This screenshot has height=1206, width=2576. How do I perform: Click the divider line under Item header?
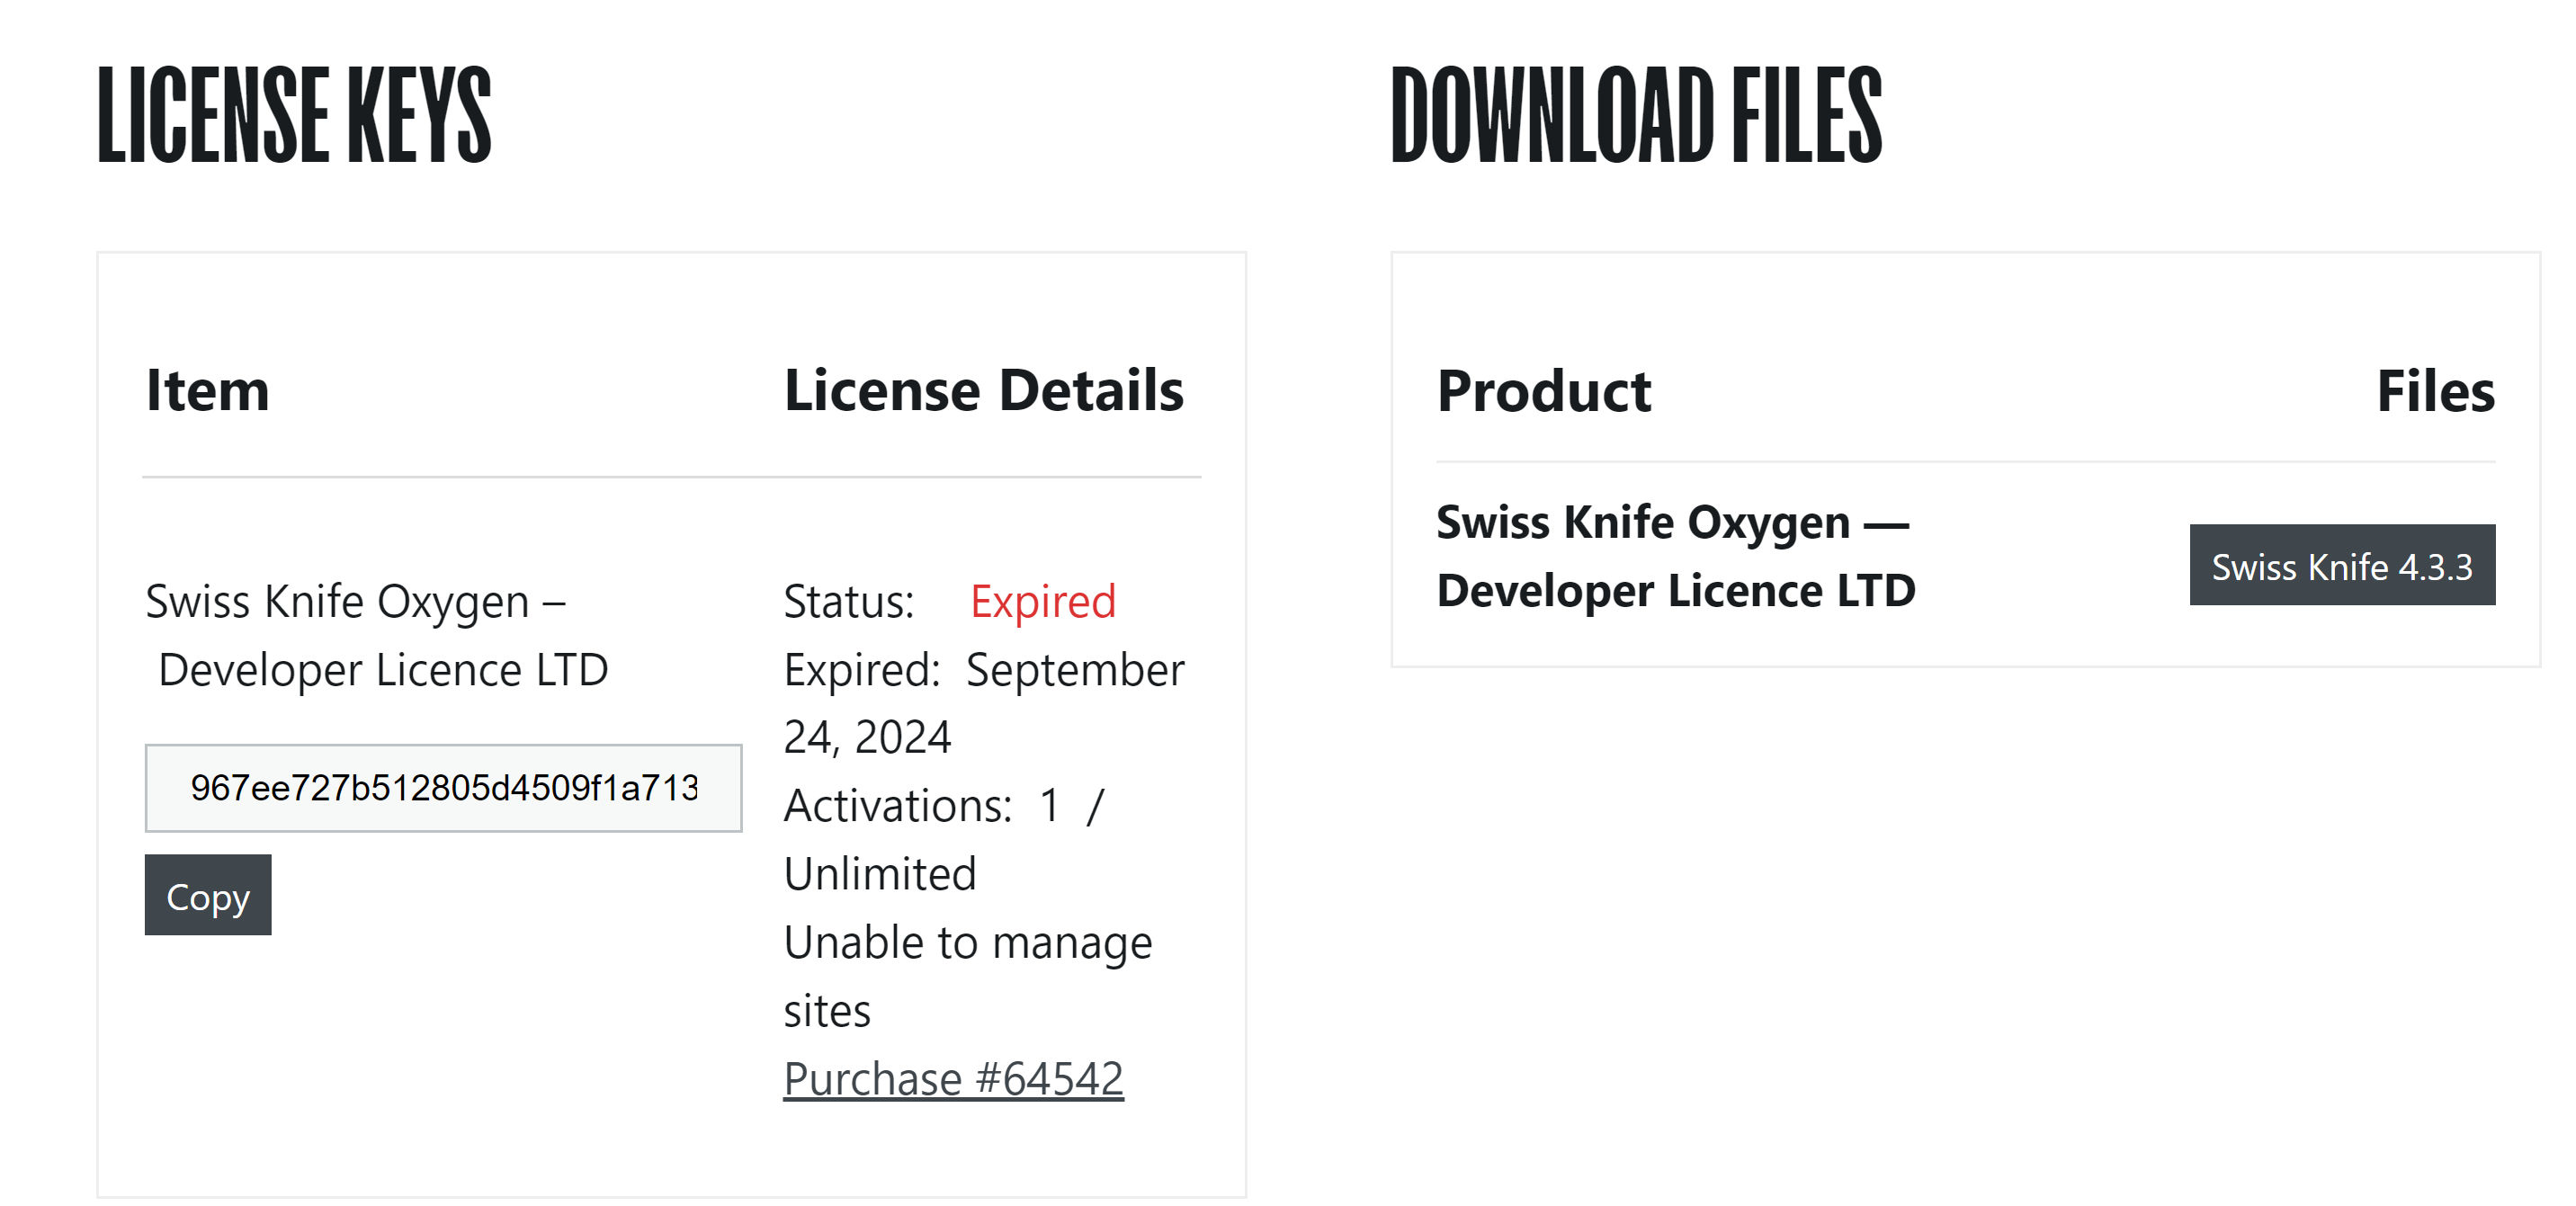point(672,477)
